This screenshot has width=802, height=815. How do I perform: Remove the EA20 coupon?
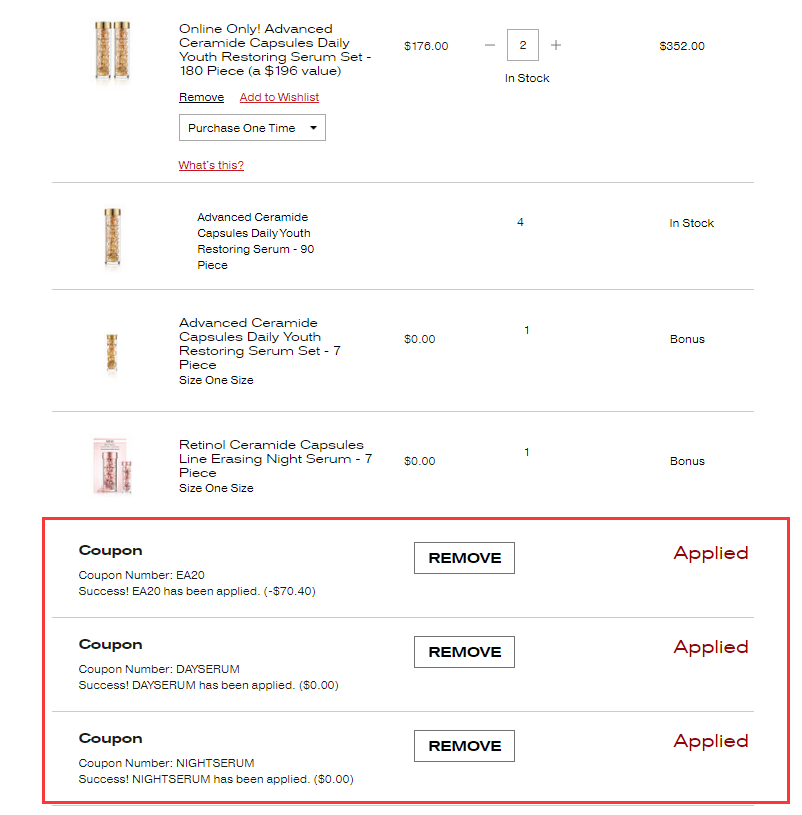pos(464,558)
